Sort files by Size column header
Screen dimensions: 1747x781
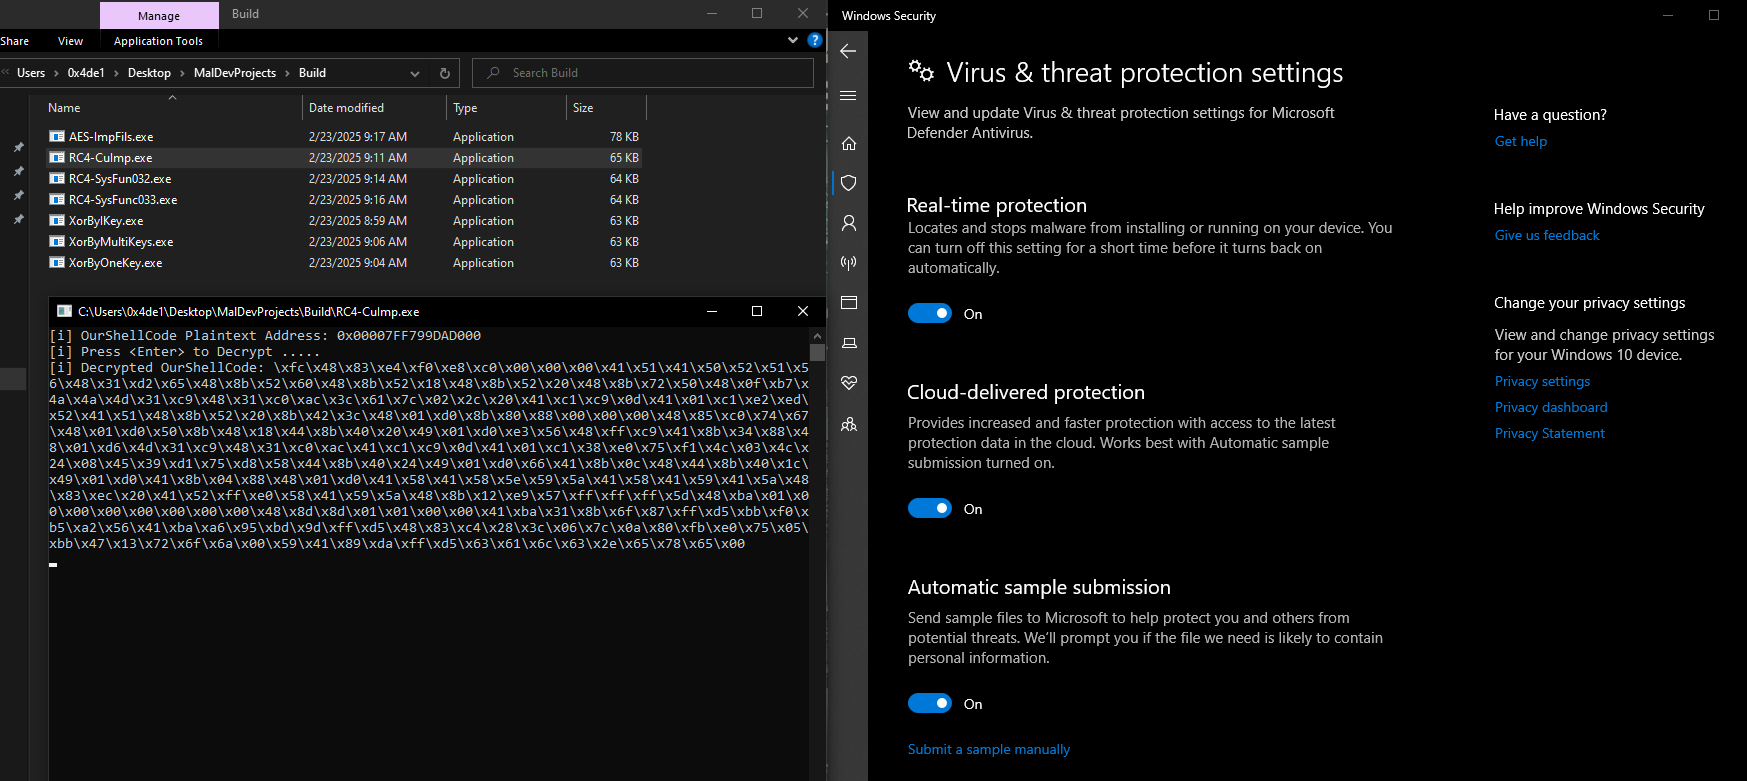coord(606,108)
